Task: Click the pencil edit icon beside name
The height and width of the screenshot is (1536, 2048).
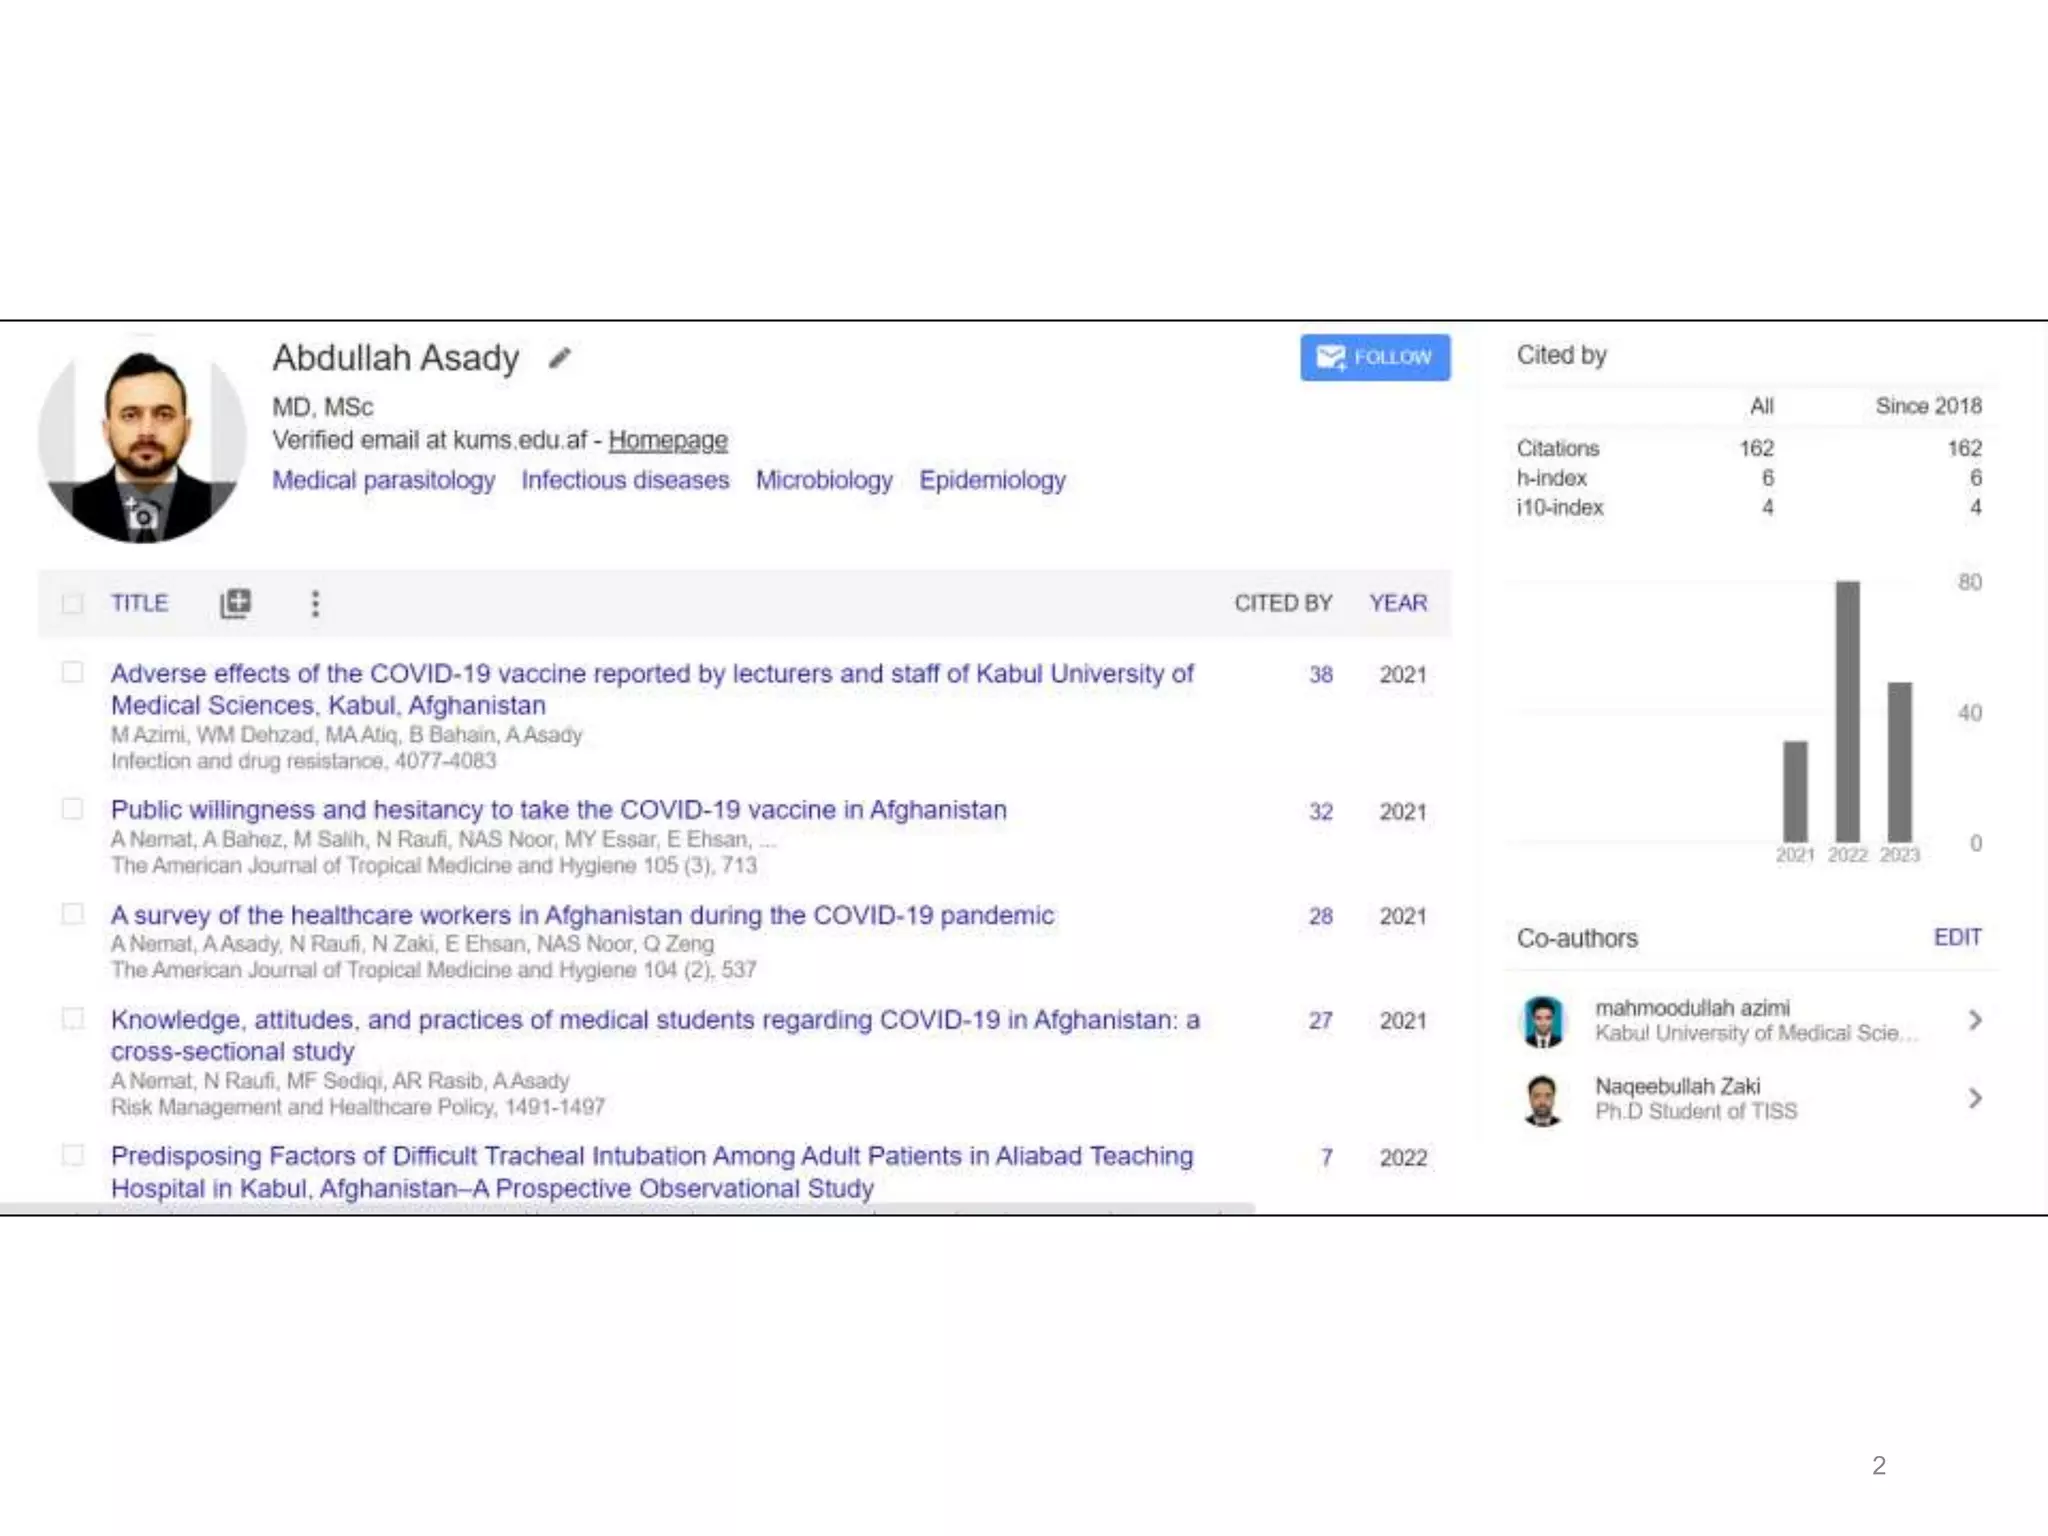Action: click(x=560, y=358)
